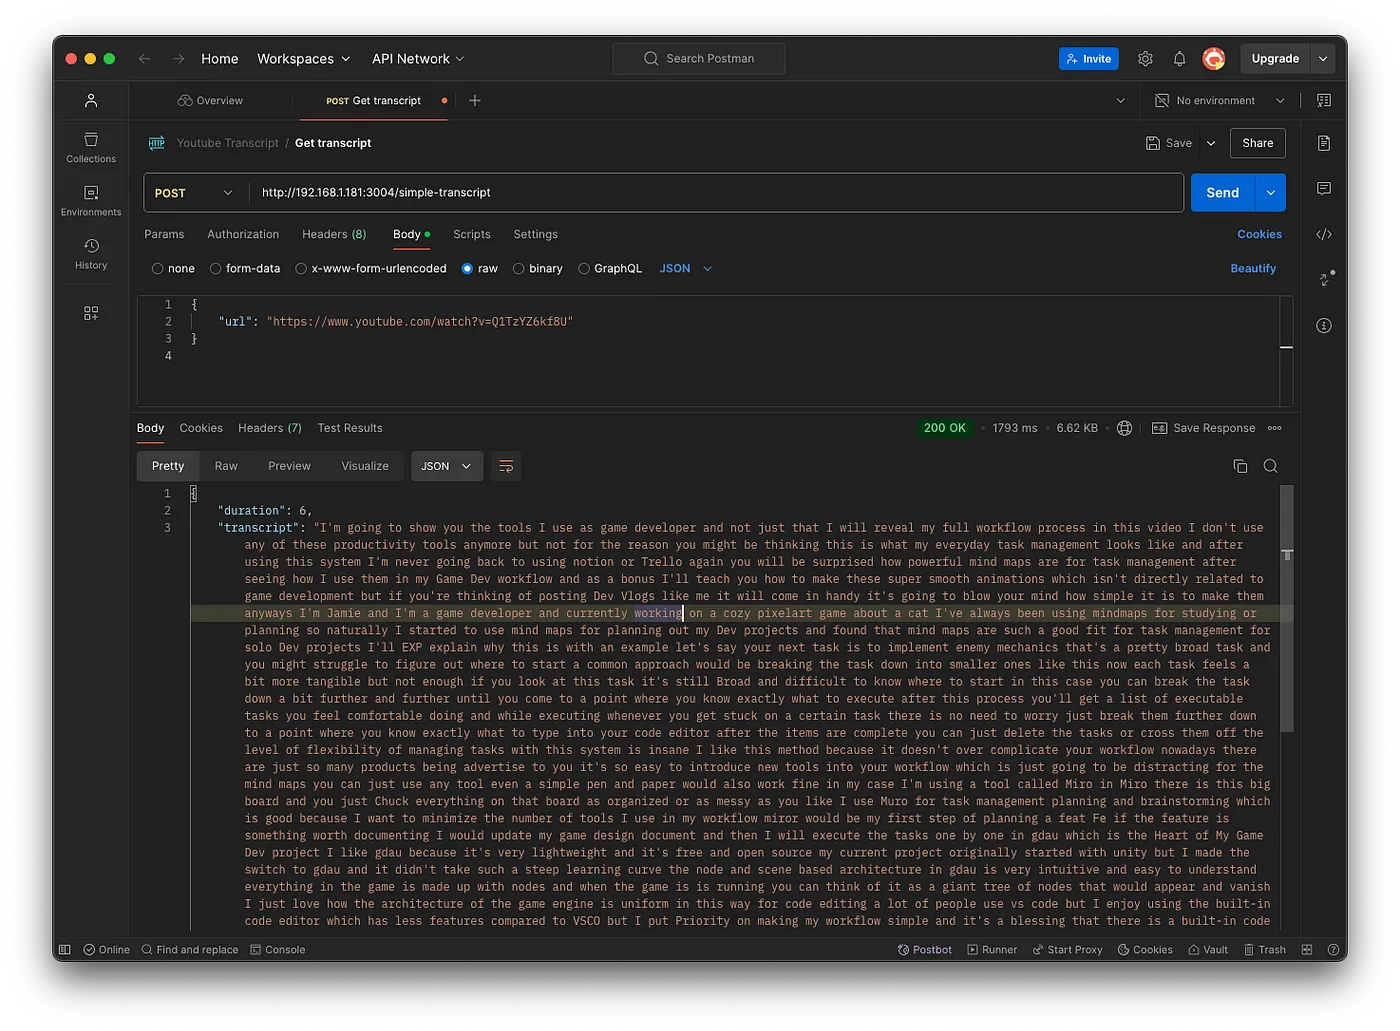1400x1031 pixels.
Task: Open the Environments sidebar panel
Action: tap(91, 200)
